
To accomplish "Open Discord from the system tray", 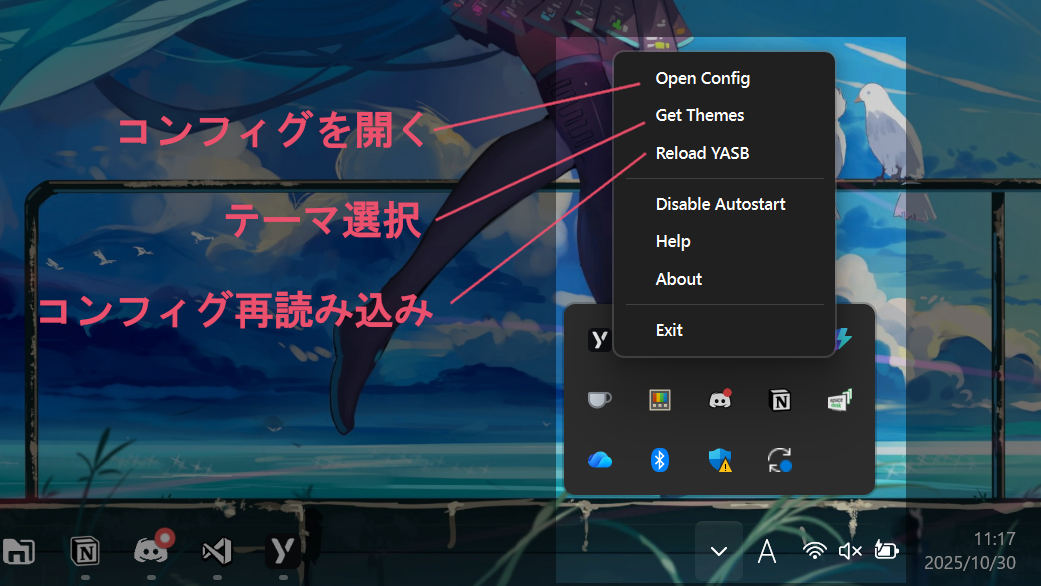I will [x=720, y=399].
